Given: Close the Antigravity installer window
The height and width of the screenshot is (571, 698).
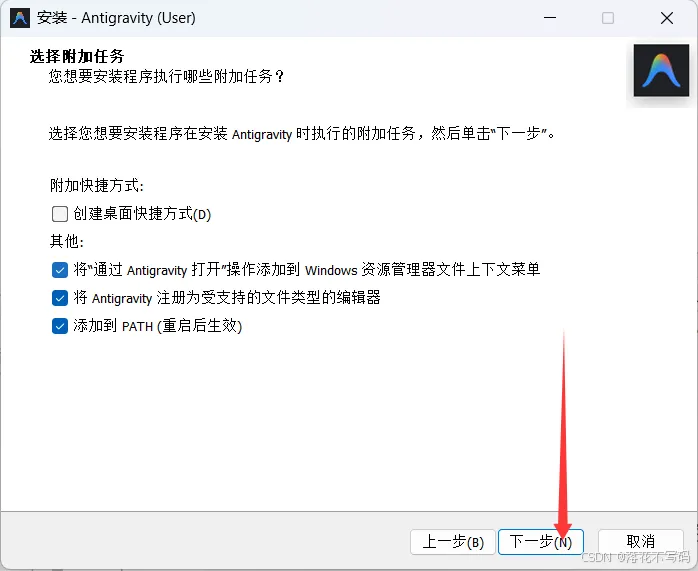Looking at the screenshot, I should (667, 18).
